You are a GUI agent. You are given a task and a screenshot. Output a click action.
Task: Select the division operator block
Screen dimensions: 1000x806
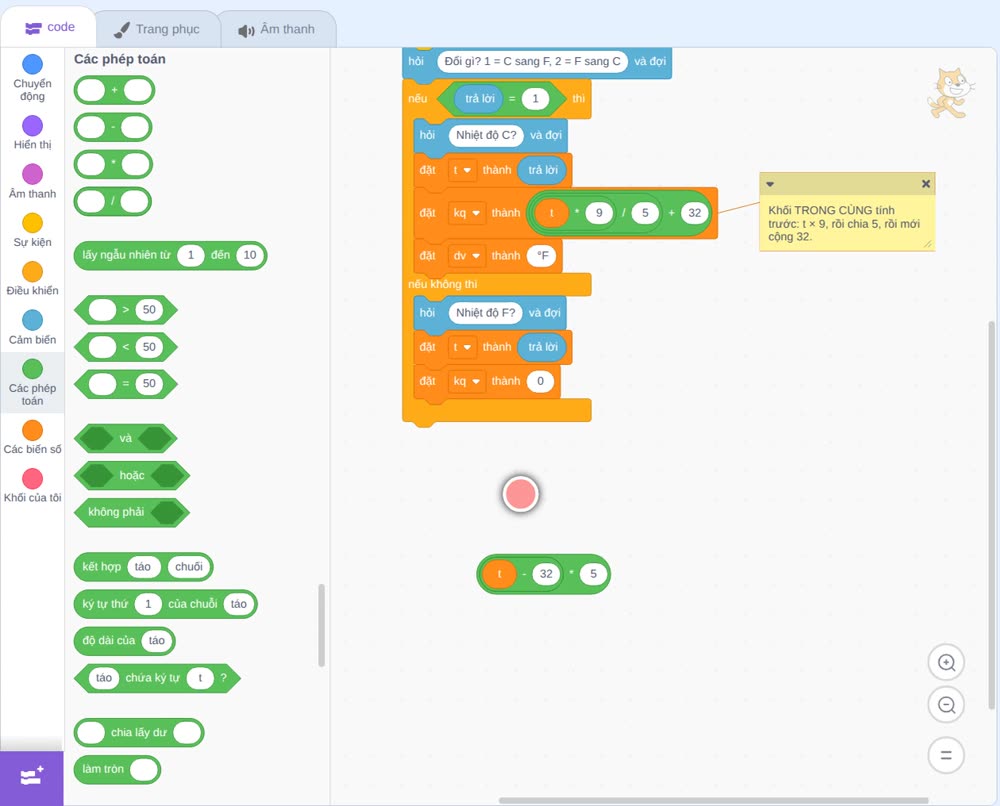click(x=113, y=202)
